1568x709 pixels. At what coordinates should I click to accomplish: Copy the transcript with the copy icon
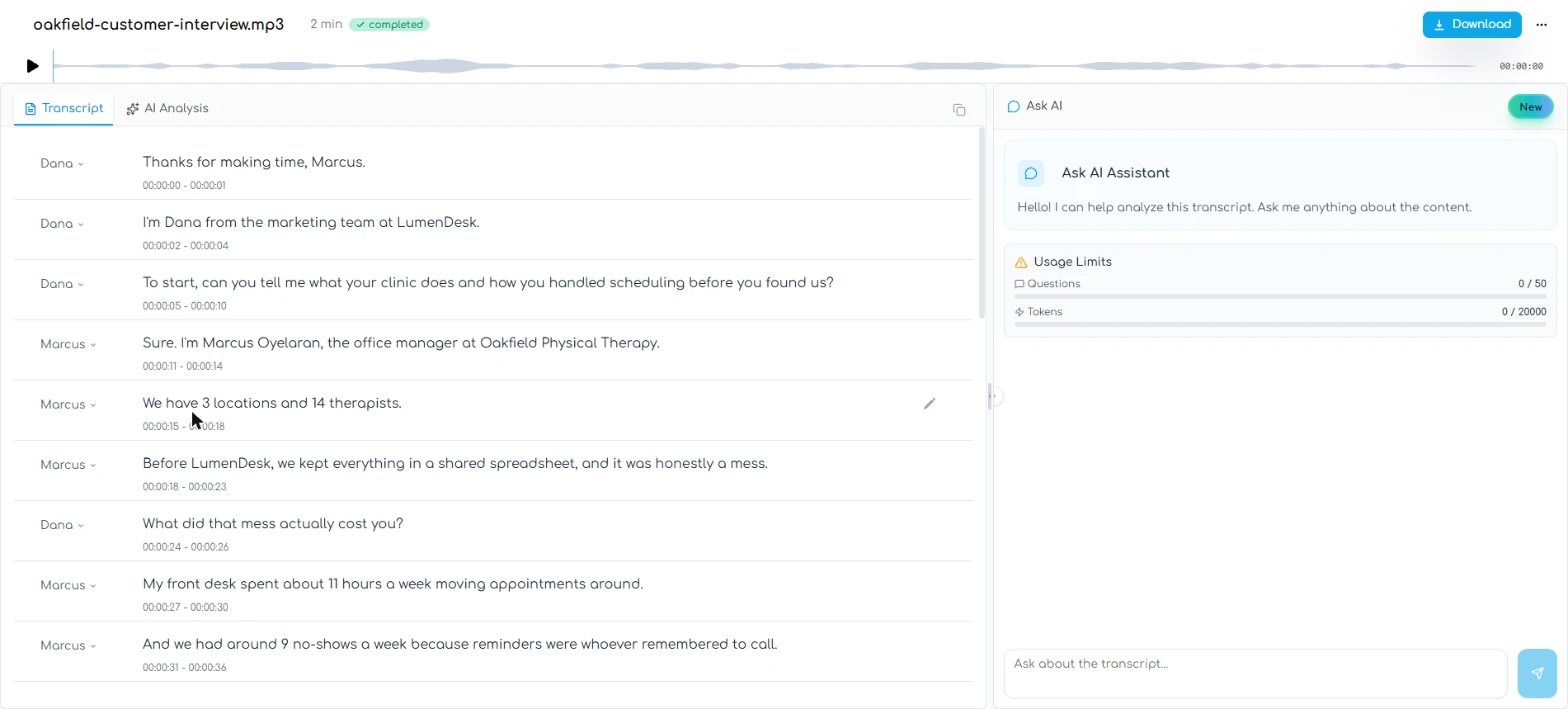click(959, 109)
